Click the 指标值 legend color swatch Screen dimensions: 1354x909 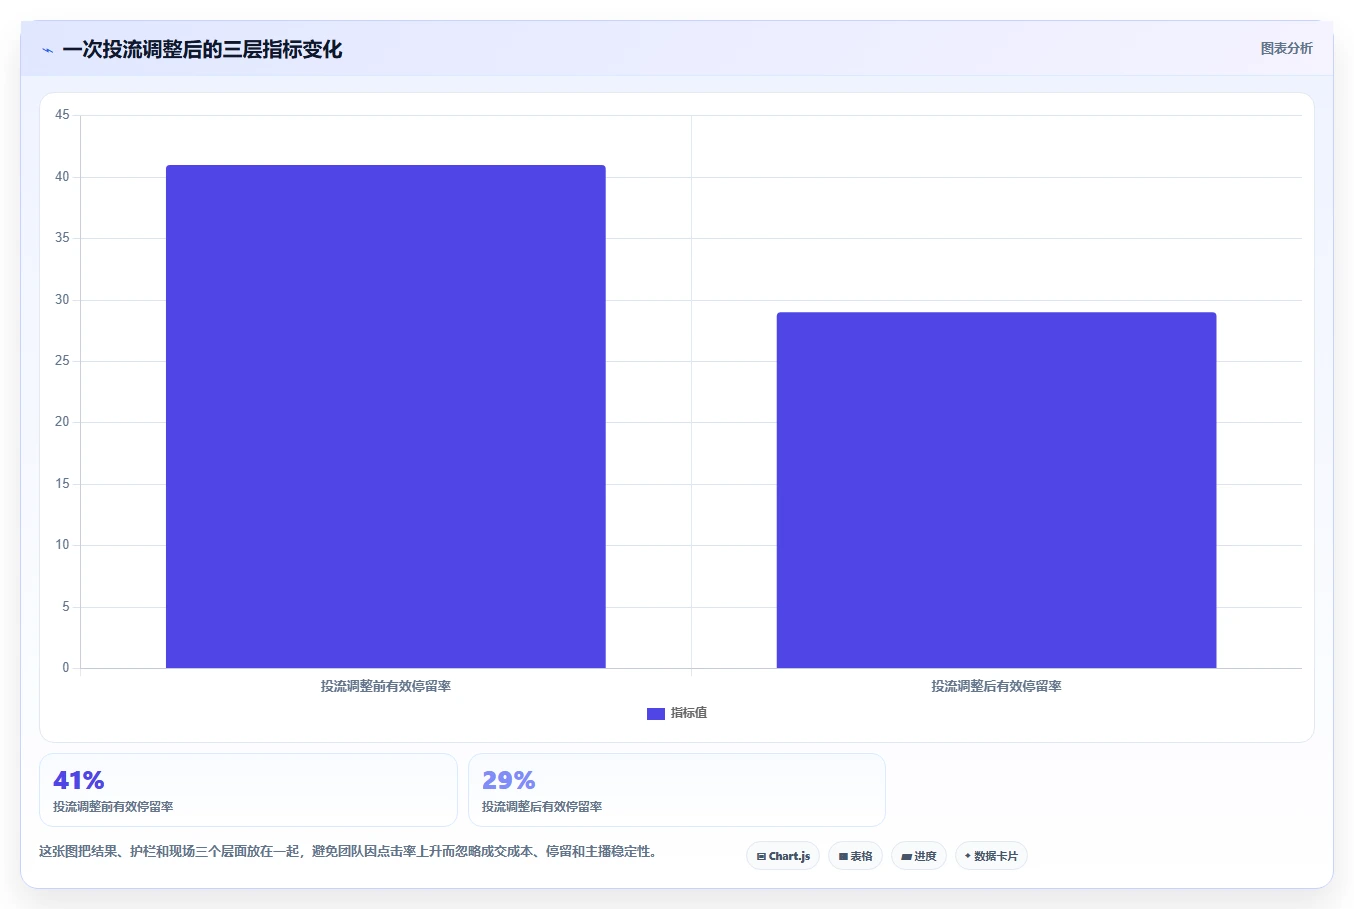click(x=656, y=714)
